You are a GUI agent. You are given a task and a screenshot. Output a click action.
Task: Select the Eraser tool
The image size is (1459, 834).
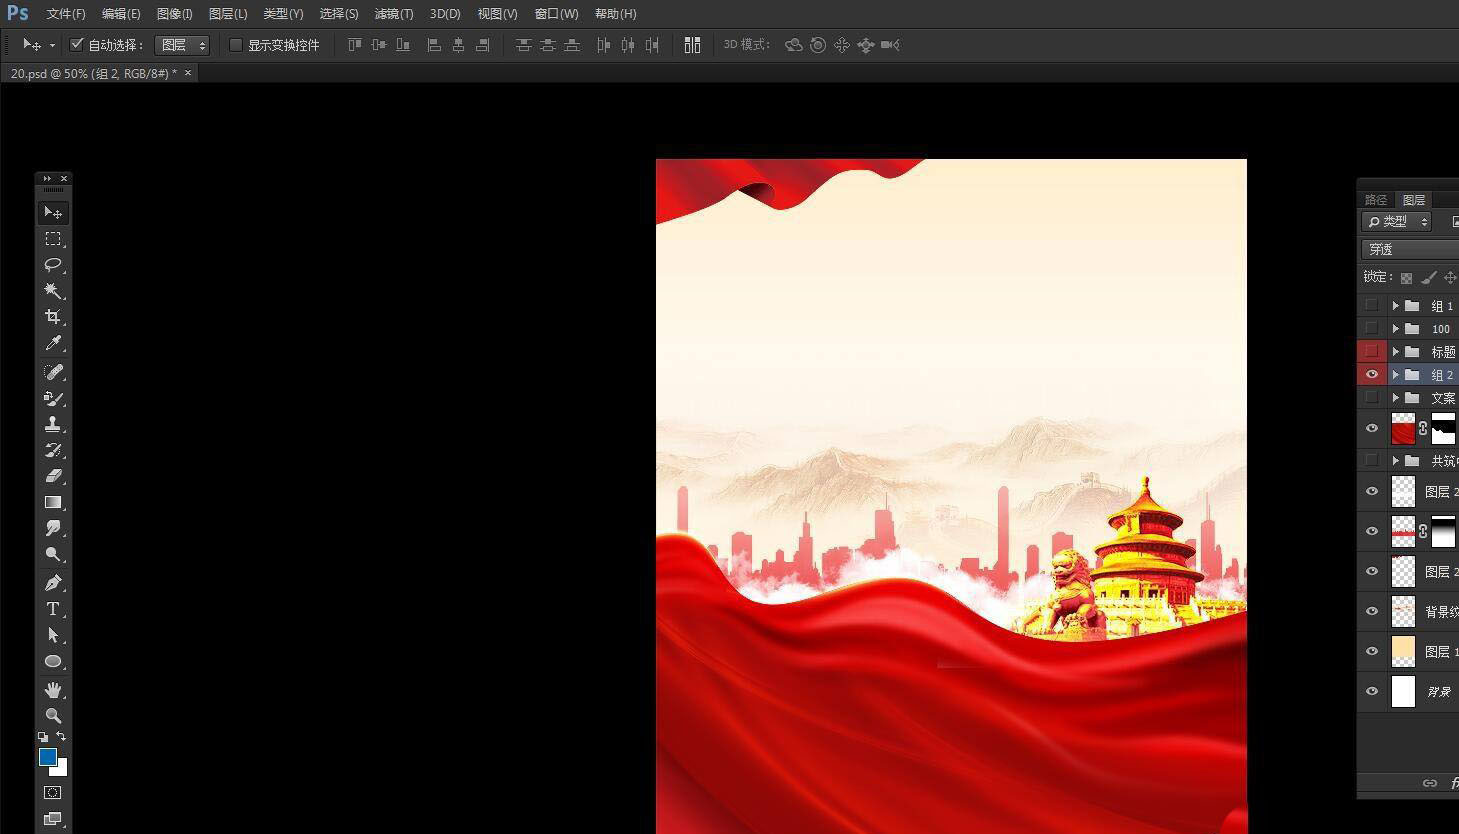[53, 476]
